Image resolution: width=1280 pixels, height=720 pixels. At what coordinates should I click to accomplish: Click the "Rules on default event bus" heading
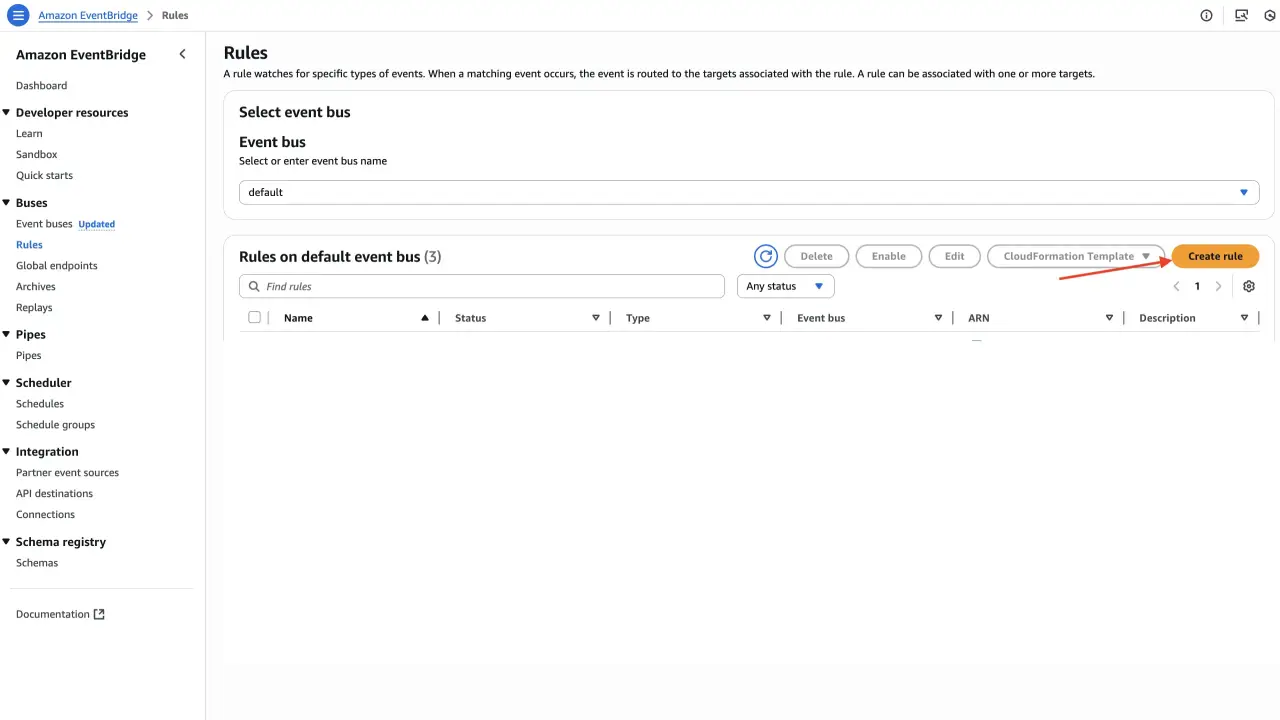330,257
